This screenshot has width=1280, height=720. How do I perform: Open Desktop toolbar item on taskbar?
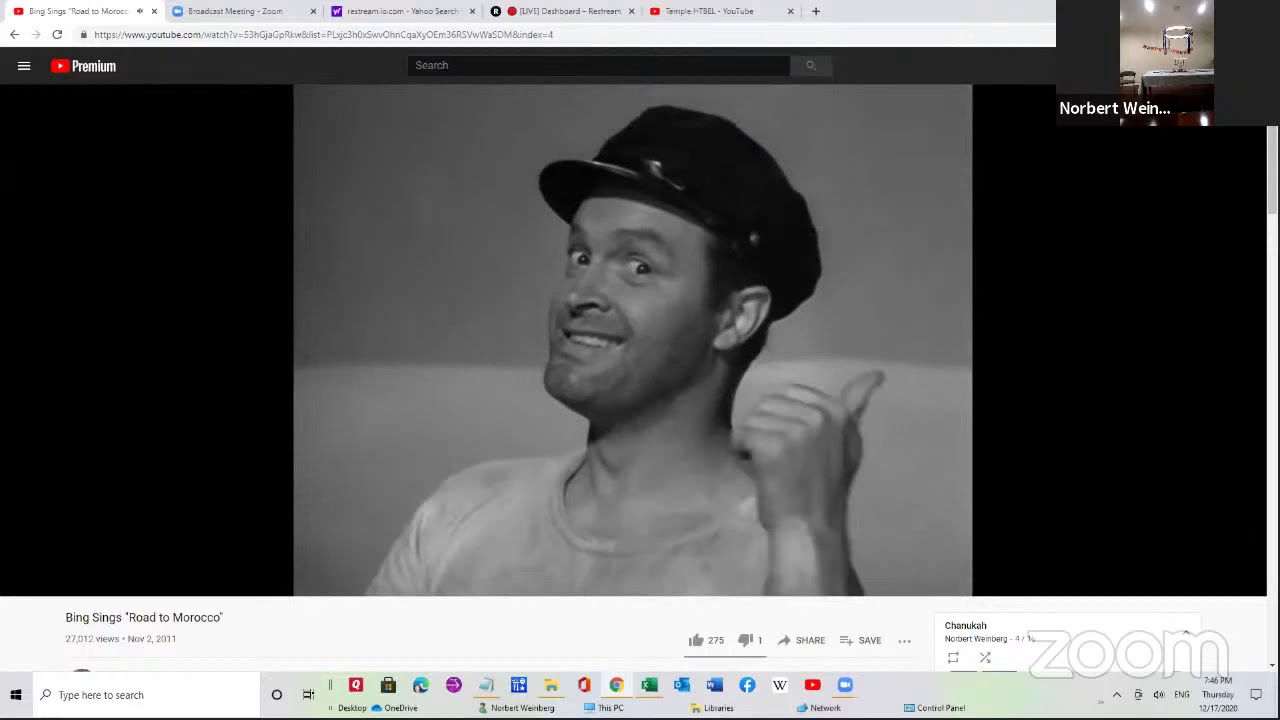[x=352, y=708]
